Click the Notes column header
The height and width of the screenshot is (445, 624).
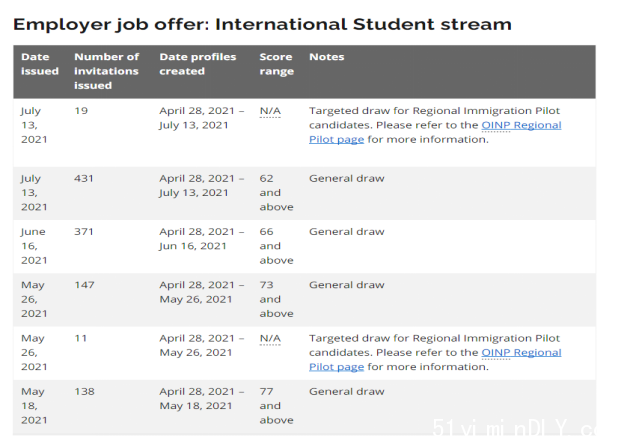point(327,57)
